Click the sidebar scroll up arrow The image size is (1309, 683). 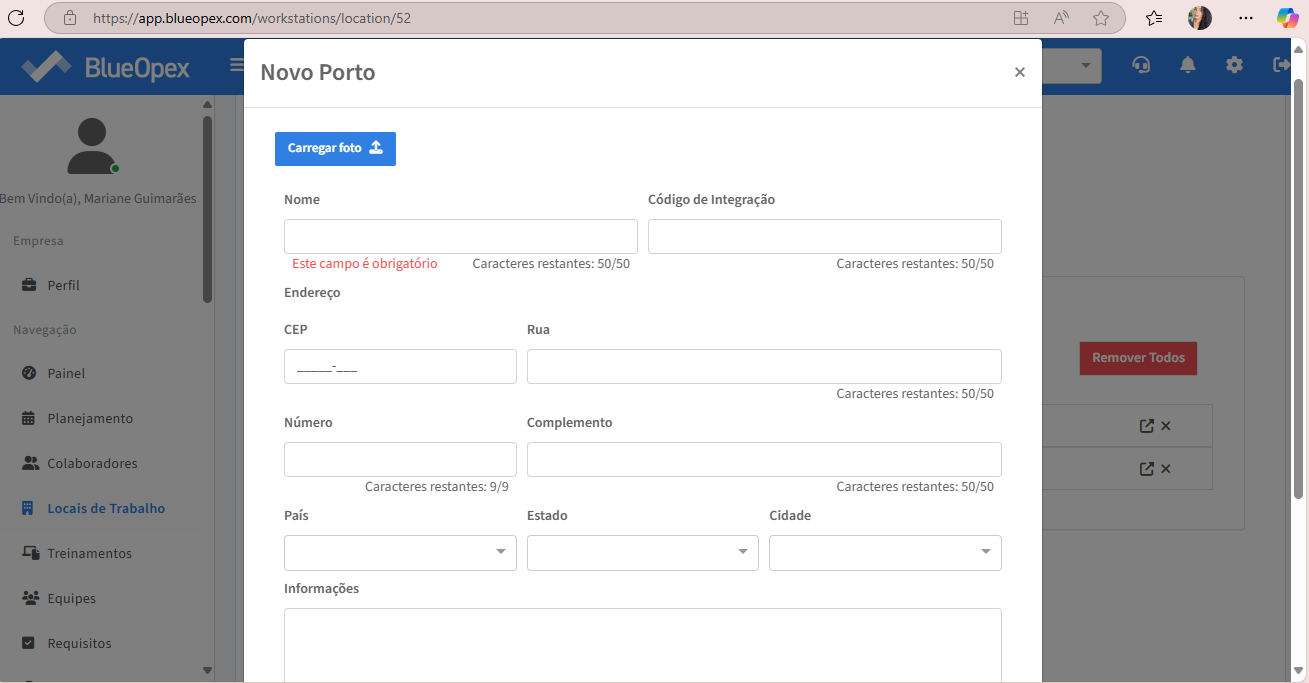[x=207, y=104]
